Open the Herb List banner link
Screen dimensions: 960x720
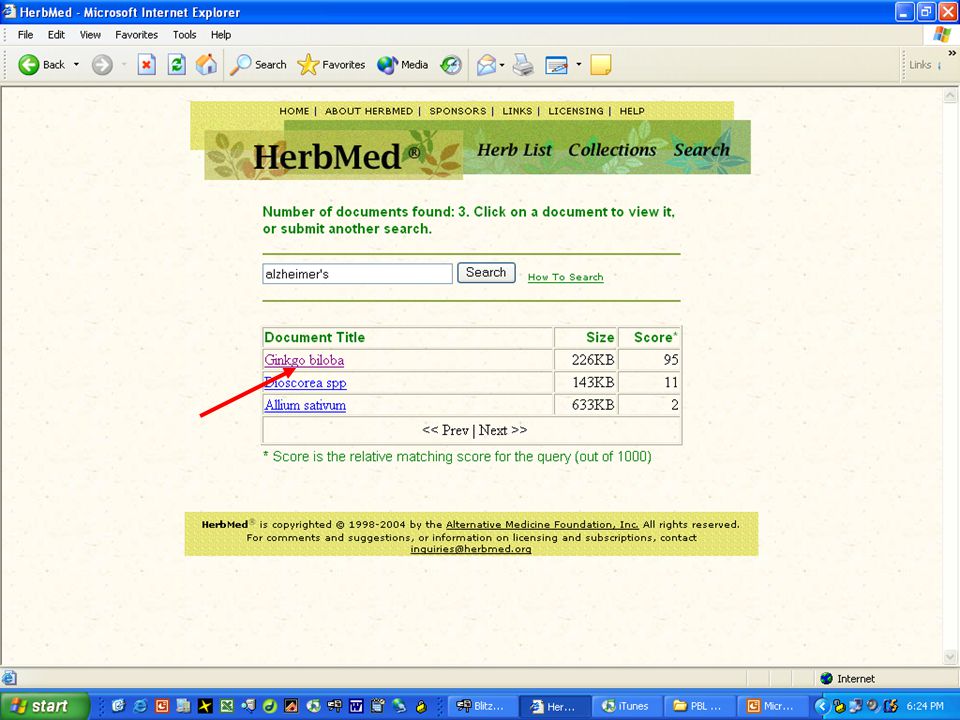(514, 150)
